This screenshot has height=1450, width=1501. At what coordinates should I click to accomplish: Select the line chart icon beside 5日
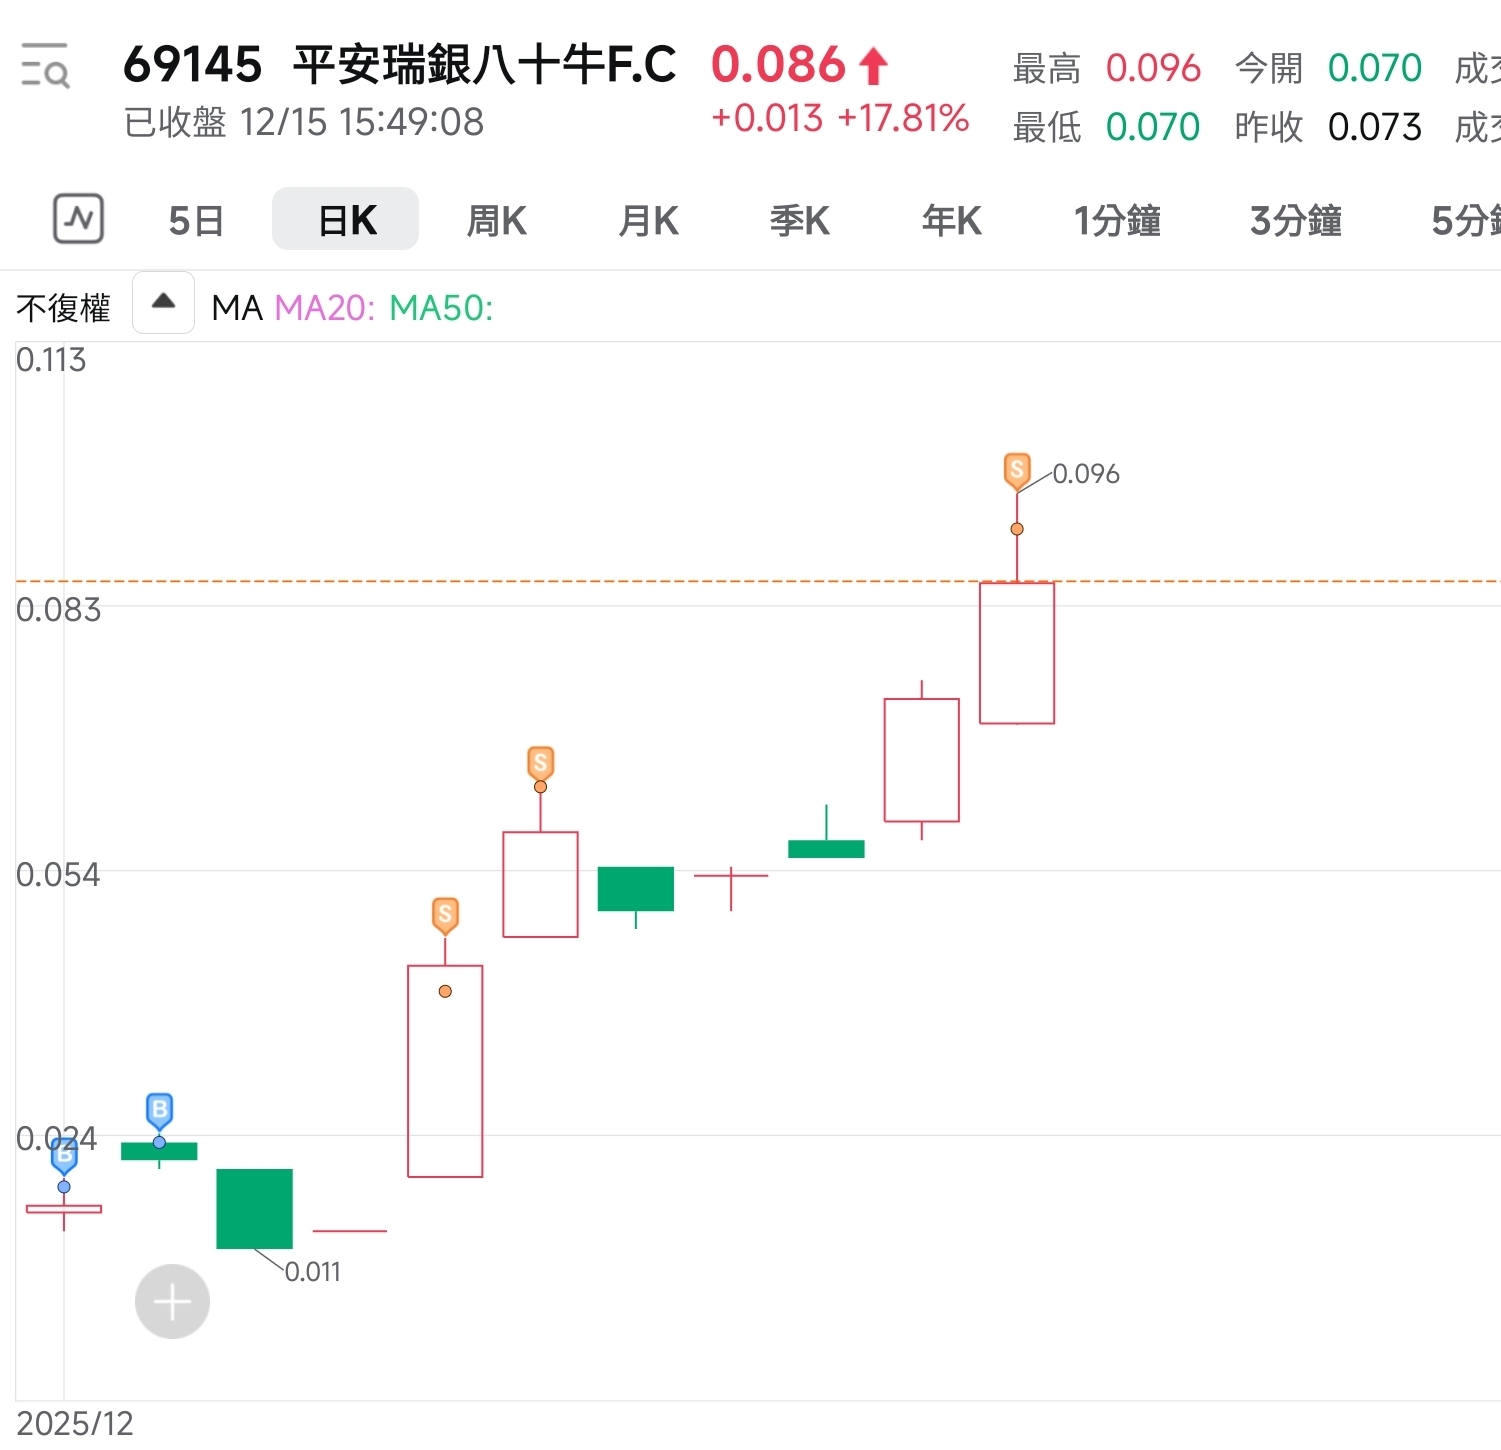(79, 219)
